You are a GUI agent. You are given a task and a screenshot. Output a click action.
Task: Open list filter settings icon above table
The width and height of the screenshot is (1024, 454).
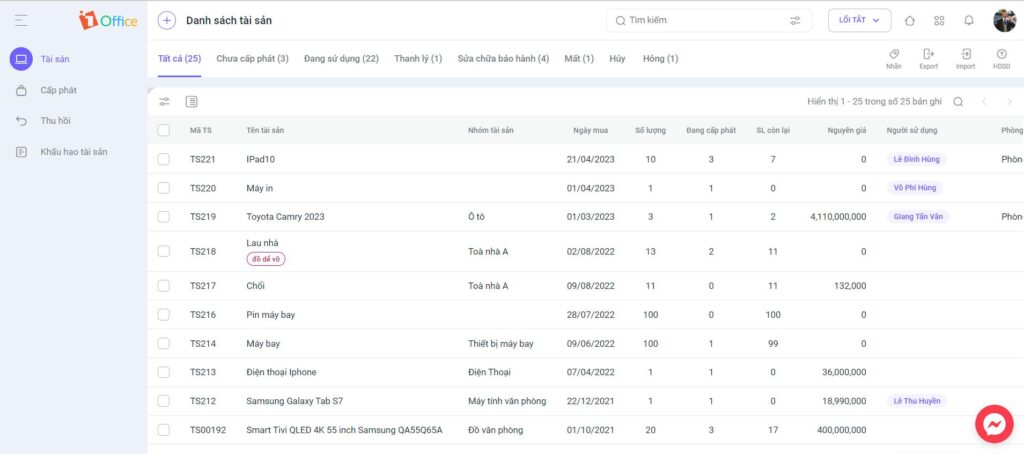click(x=165, y=101)
